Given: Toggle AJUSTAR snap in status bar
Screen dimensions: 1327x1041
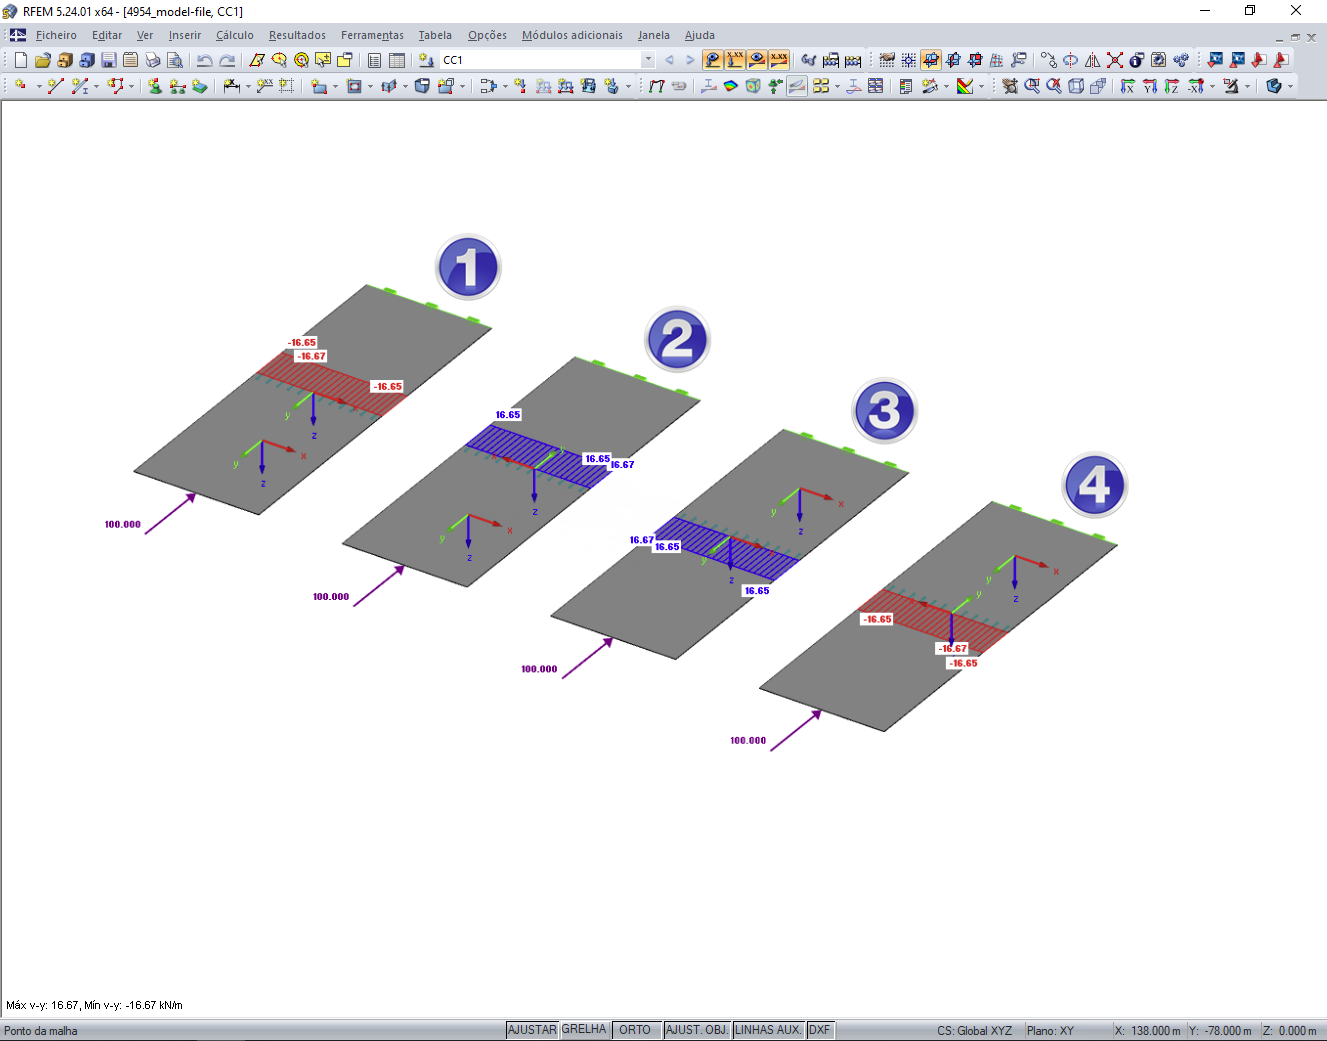Looking at the screenshot, I should click(x=532, y=1030).
